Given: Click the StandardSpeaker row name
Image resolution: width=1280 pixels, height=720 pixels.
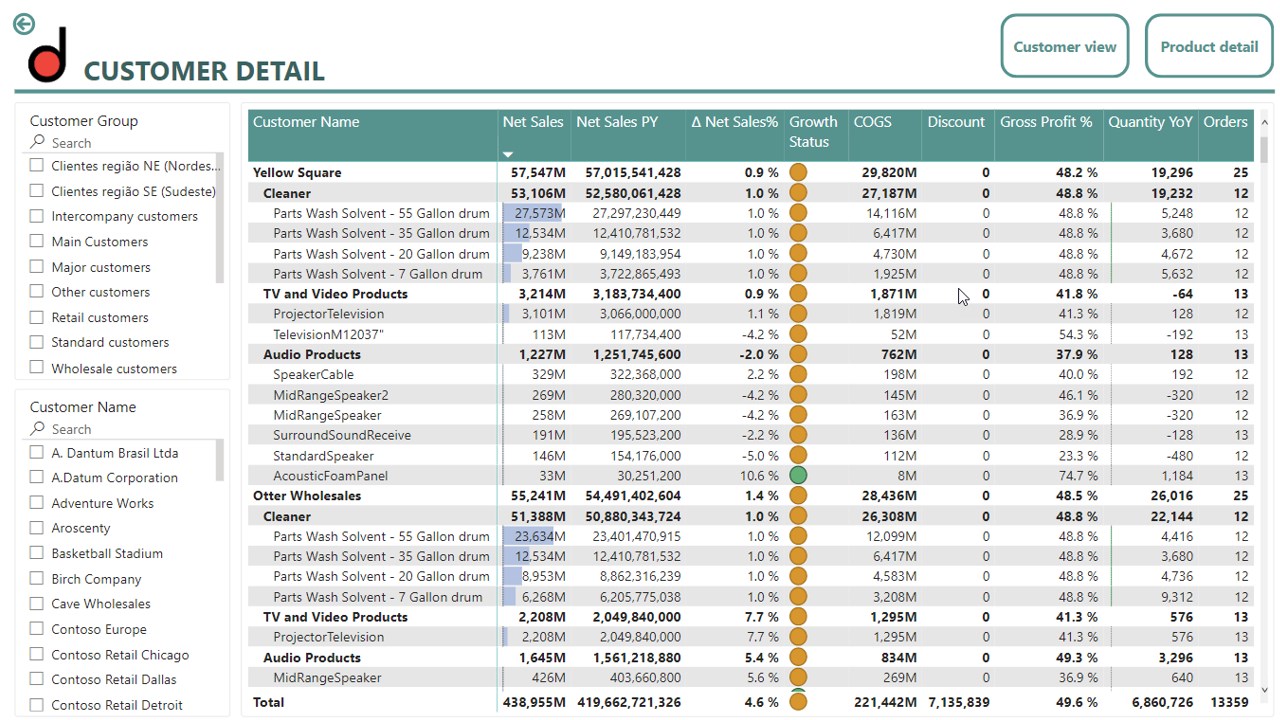Looking at the screenshot, I should click(324, 455).
